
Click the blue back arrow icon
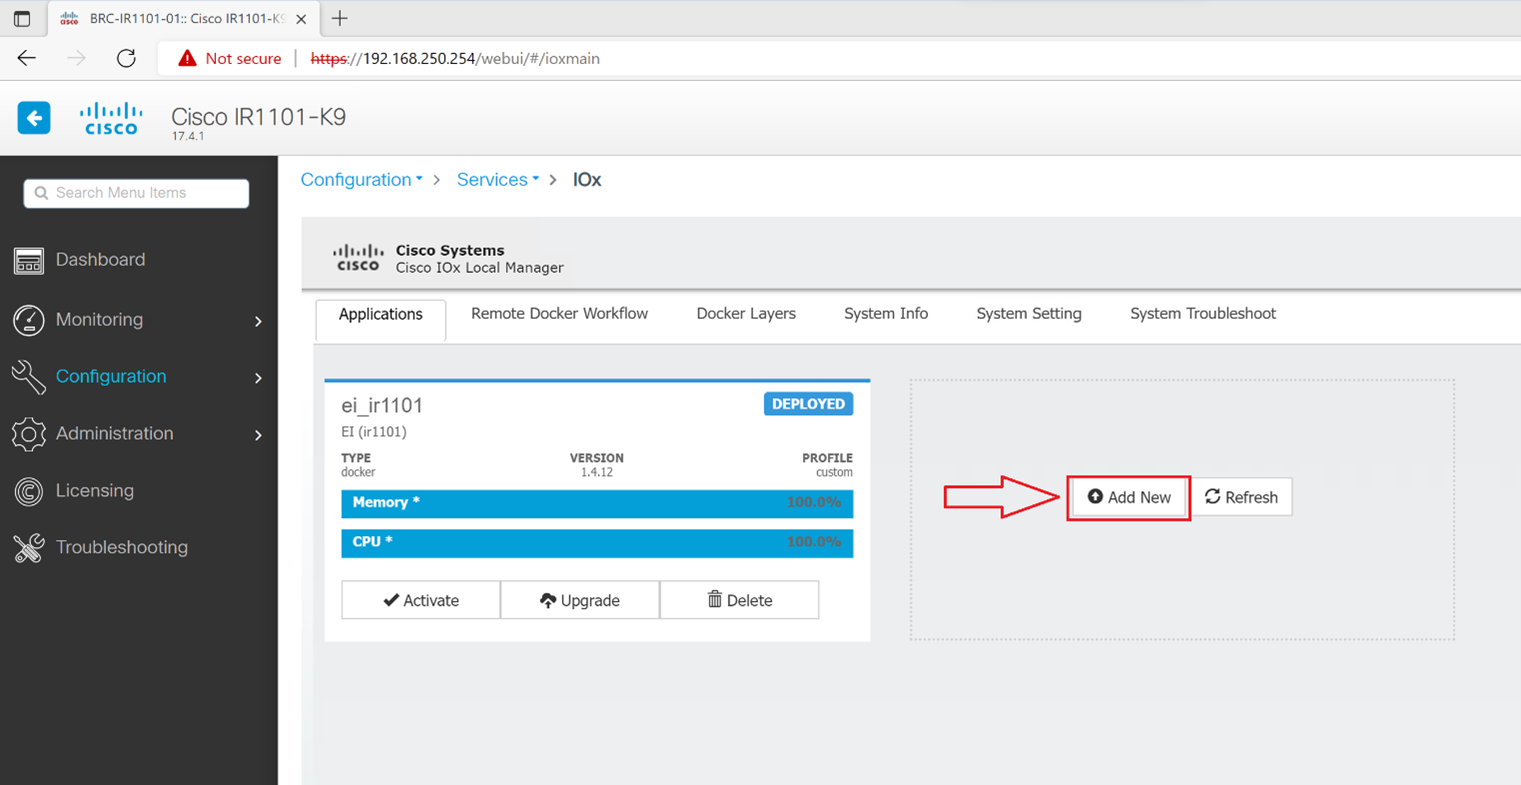coord(34,118)
